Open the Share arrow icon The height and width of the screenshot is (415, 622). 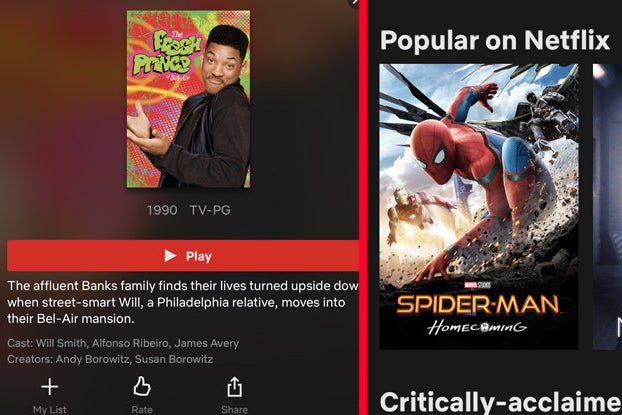tap(234, 386)
